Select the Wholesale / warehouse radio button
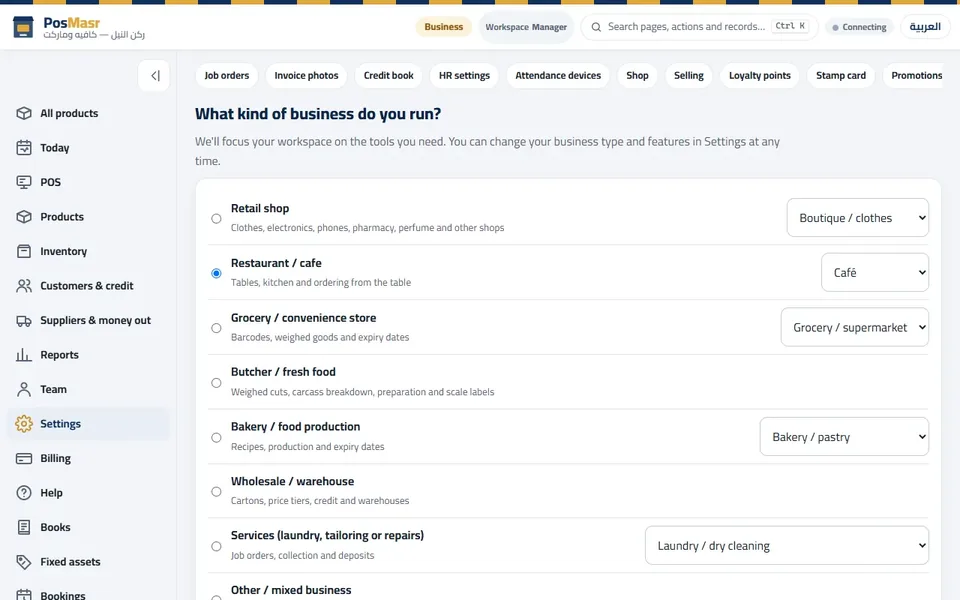 tap(216, 492)
